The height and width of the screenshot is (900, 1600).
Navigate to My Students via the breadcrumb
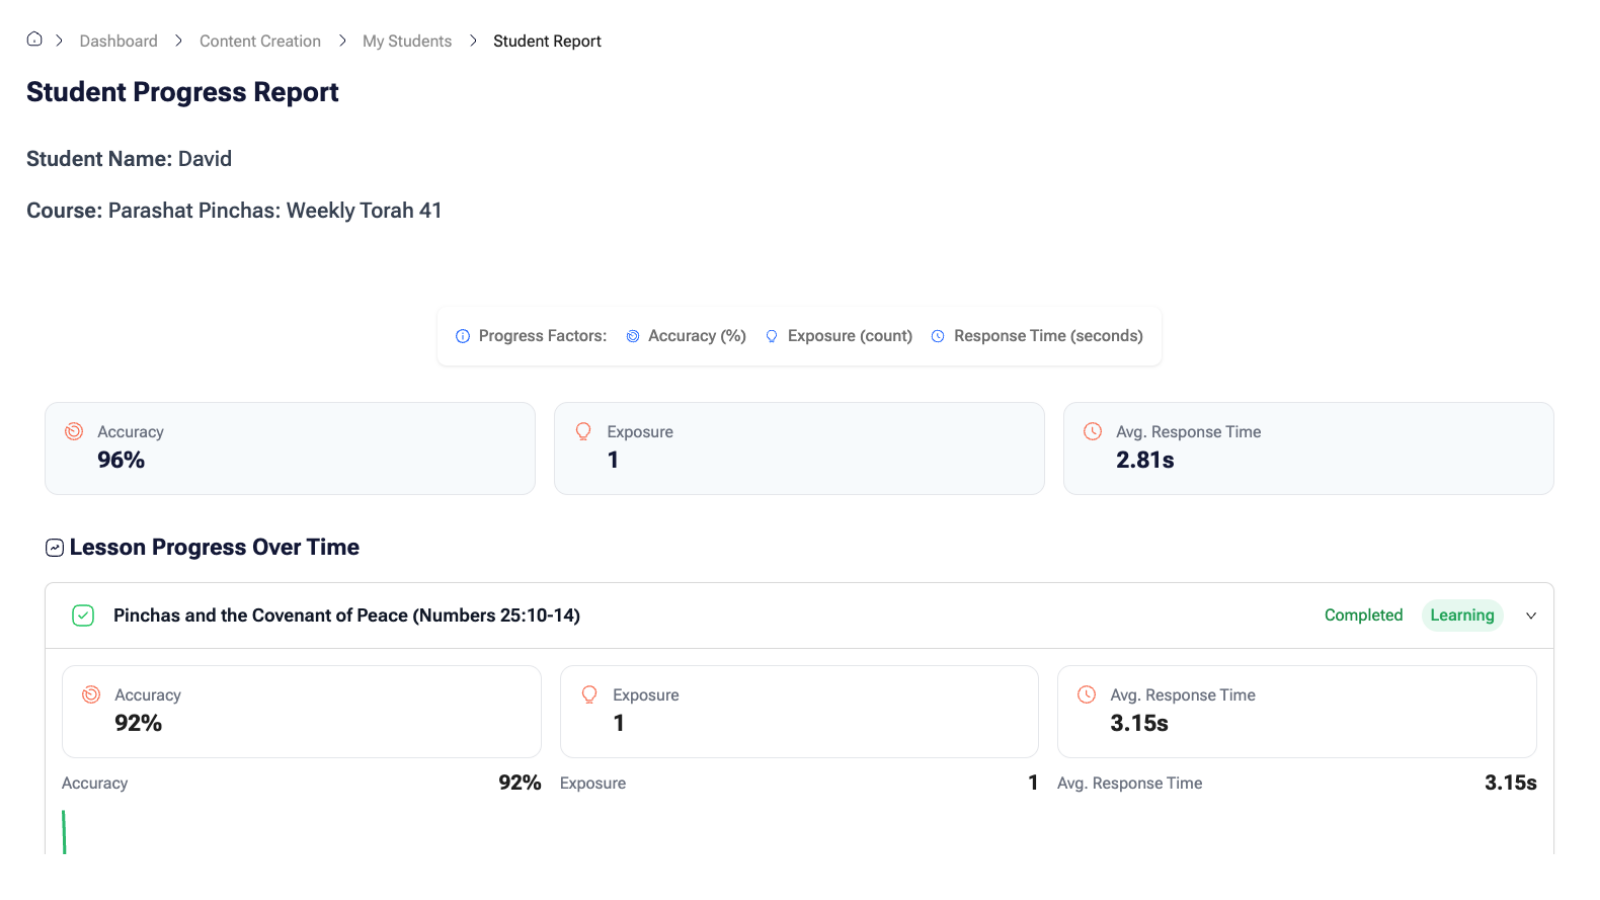click(406, 41)
